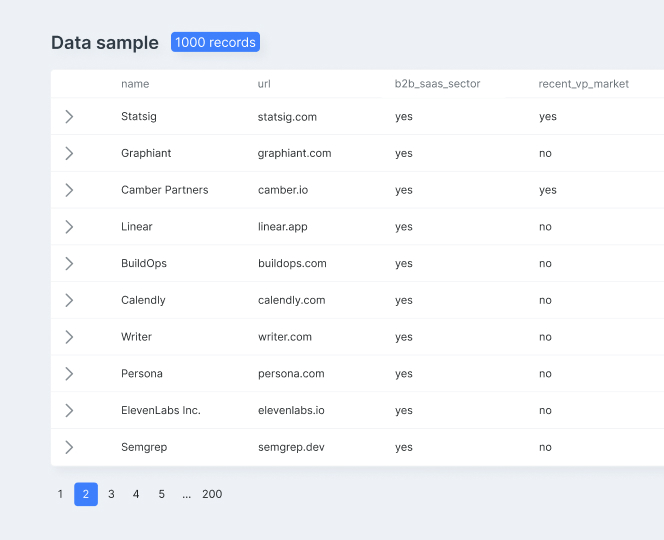
Task: Expand the Semgrep row
Action: [x=69, y=447]
